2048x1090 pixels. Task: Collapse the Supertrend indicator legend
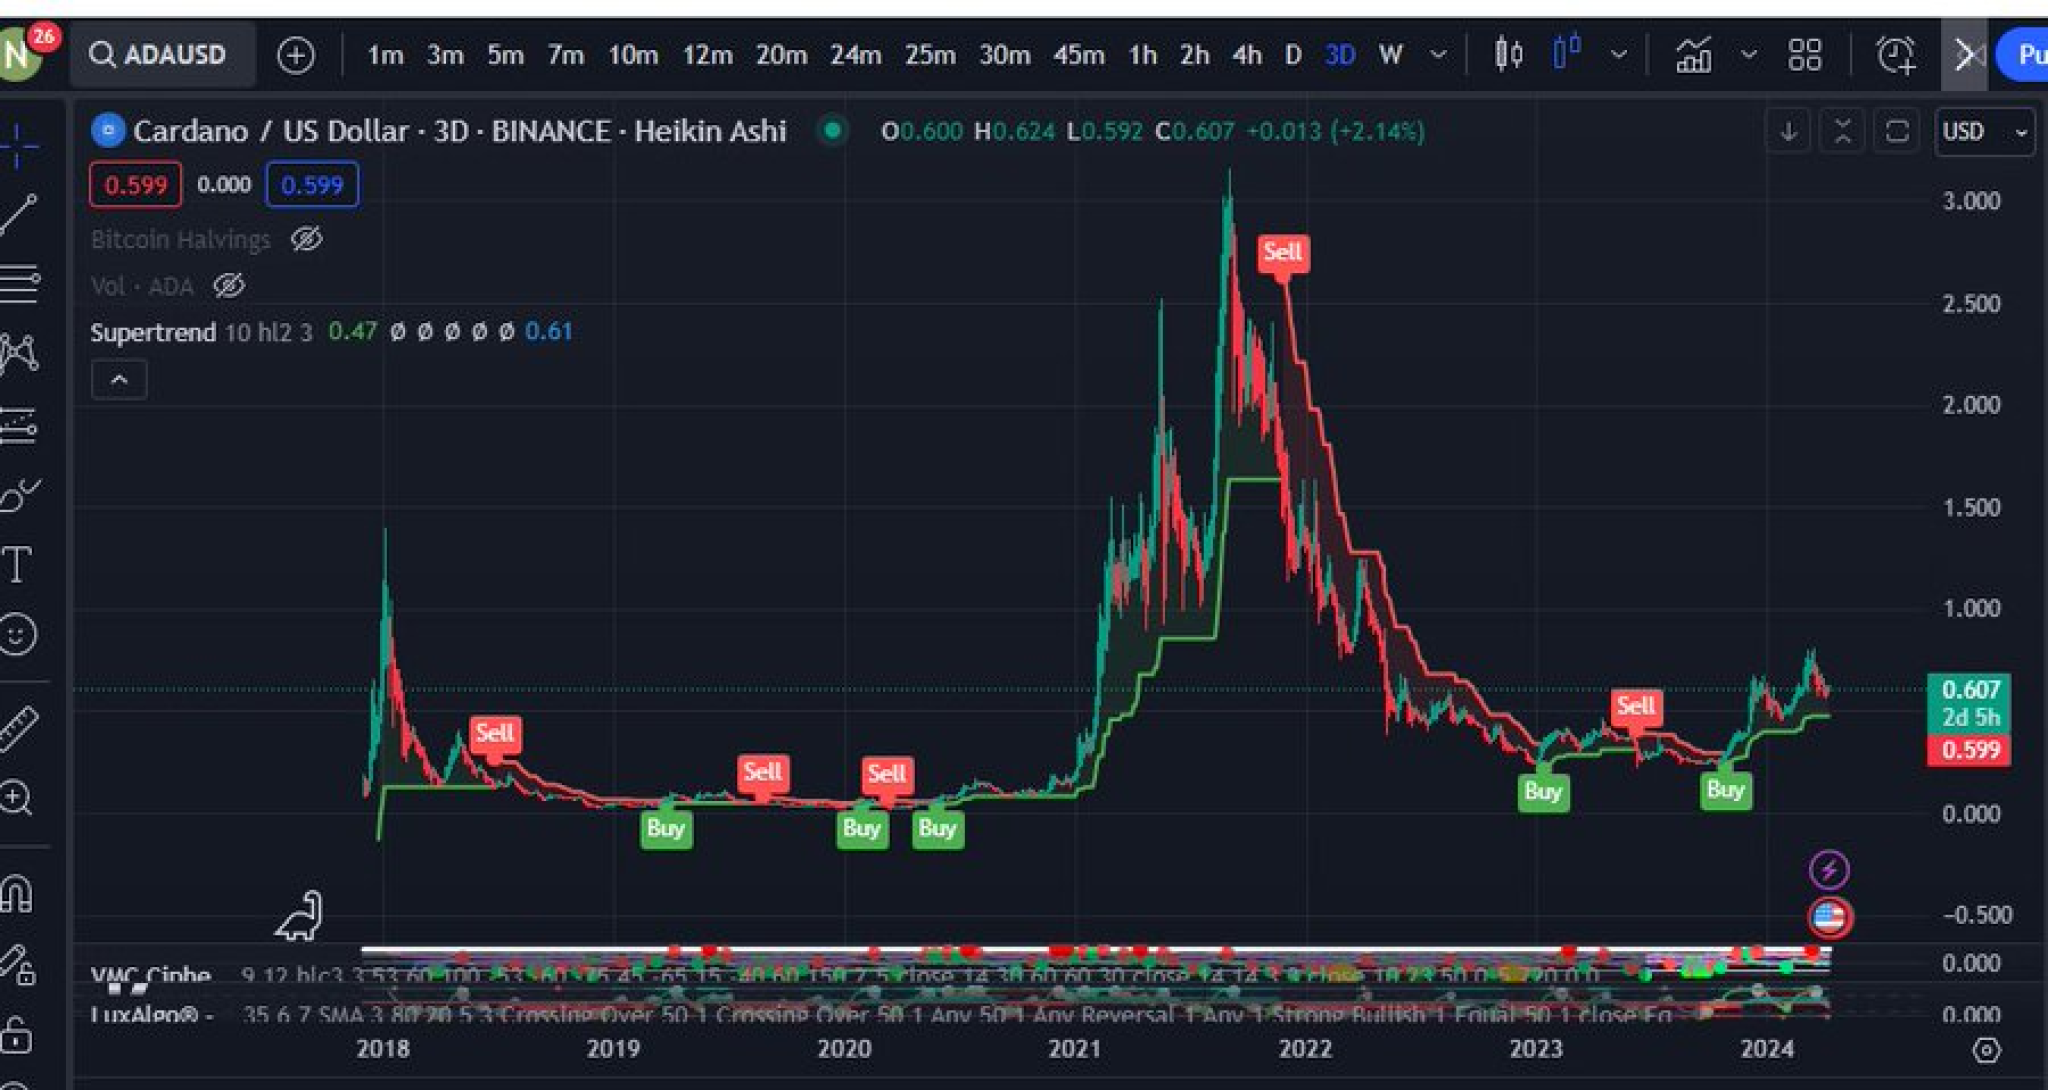click(118, 379)
